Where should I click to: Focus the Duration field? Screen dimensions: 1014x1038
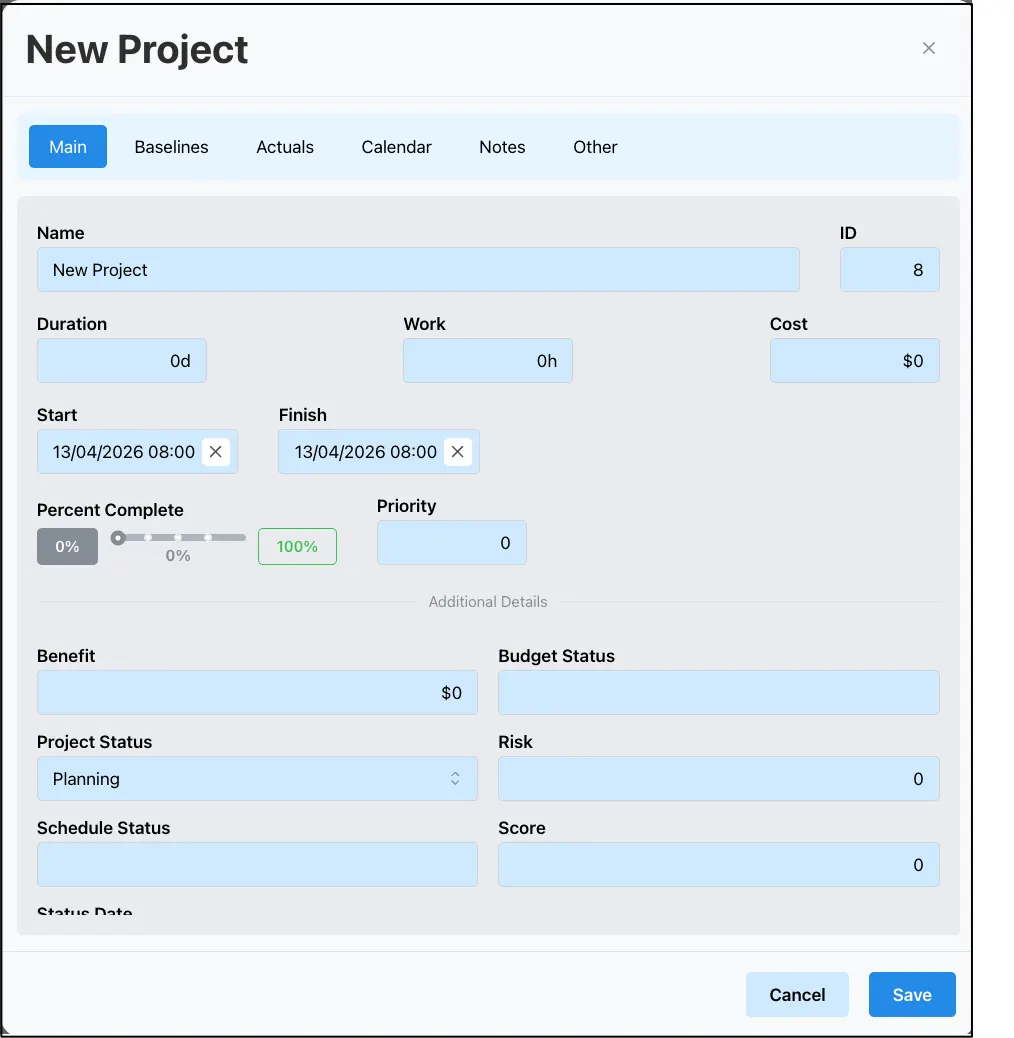(x=122, y=360)
